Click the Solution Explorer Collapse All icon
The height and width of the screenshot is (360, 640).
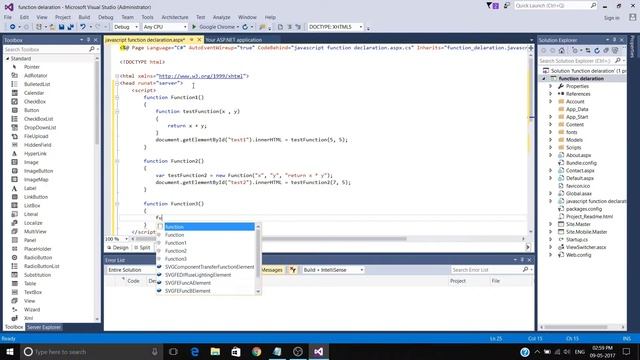(x=606, y=51)
